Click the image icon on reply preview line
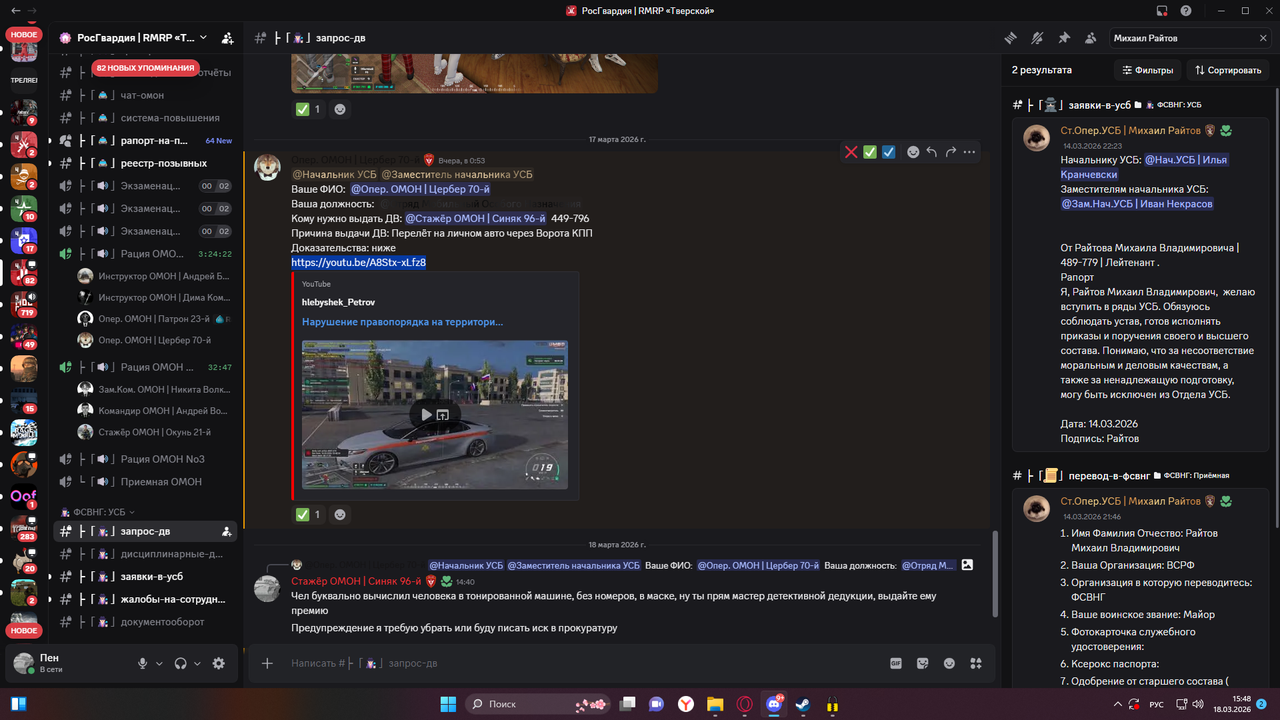 click(x=967, y=565)
